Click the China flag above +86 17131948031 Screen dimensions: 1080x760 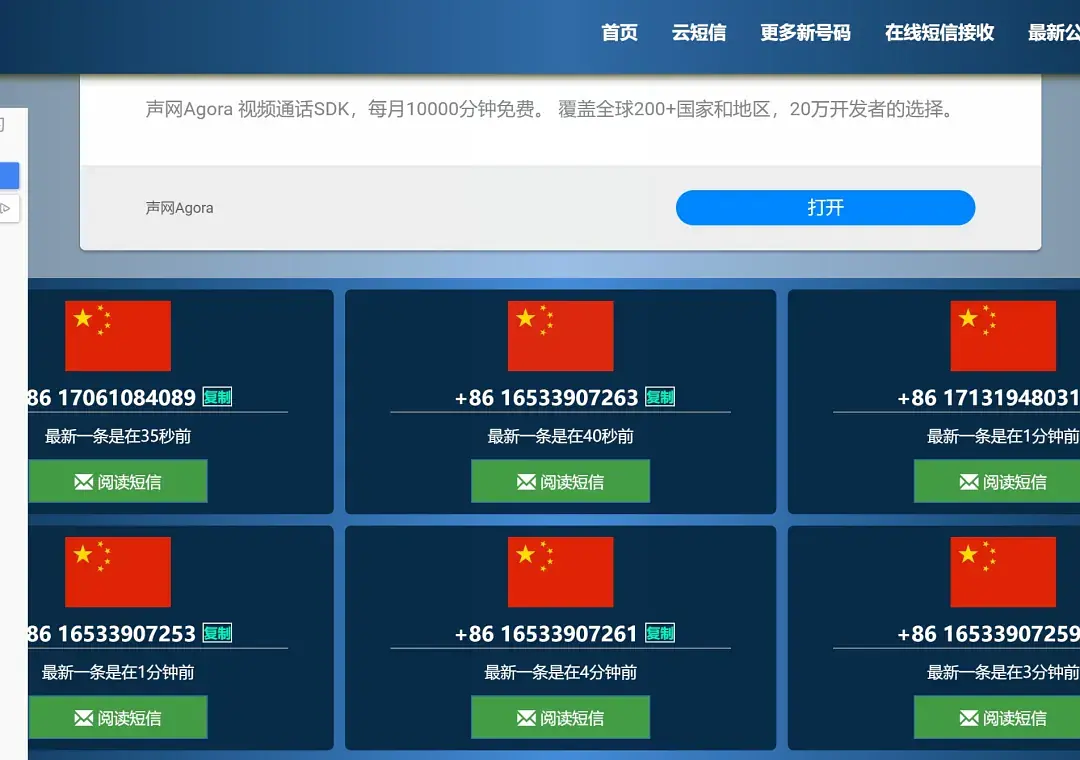tap(1003, 335)
